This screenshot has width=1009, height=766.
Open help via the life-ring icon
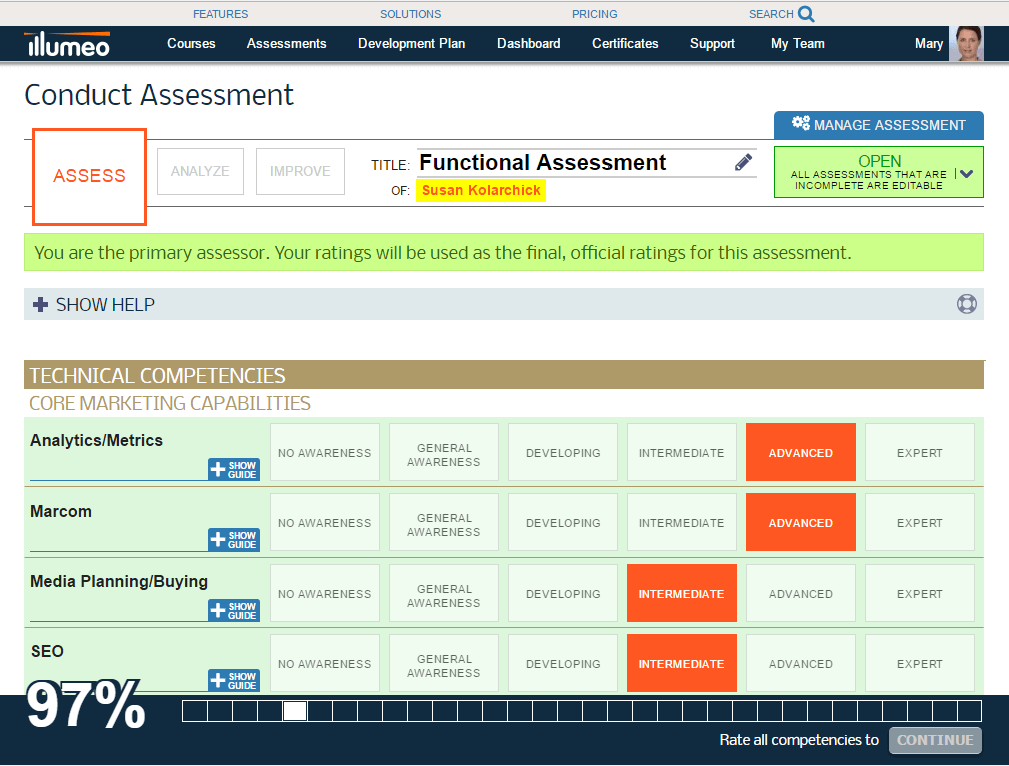click(966, 304)
